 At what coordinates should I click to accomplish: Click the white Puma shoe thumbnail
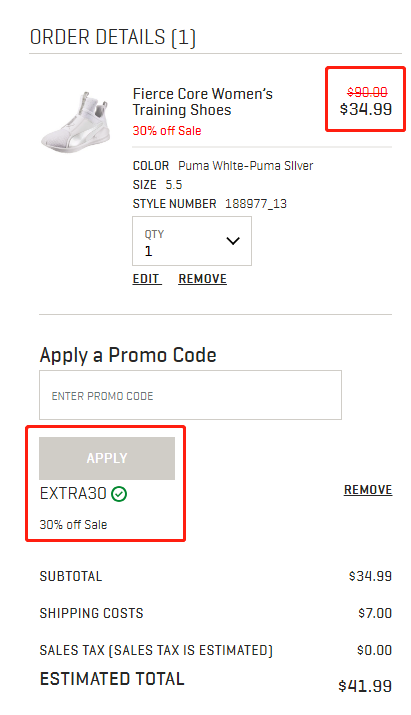pos(76,122)
